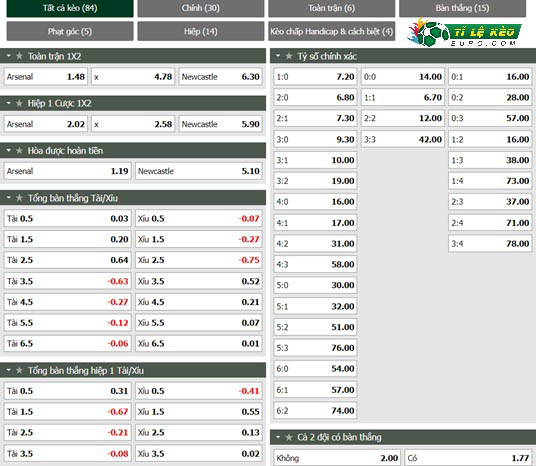Screen dimensions: 536x466
Task: Collapse Cả 2 đội có bàn thắng arrow
Action: pos(278,437)
